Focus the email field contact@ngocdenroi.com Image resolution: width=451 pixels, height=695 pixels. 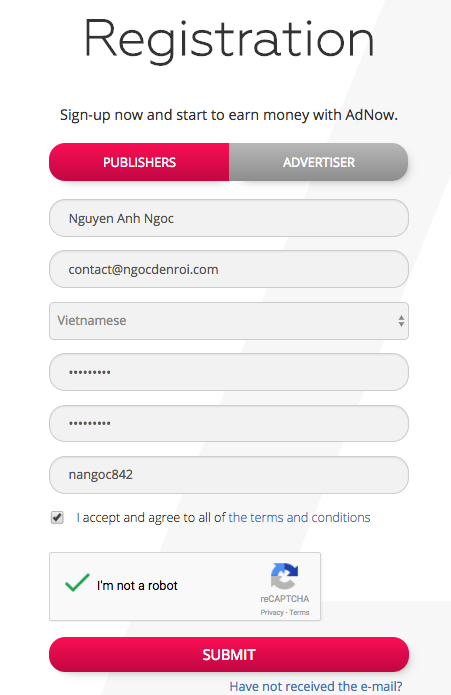pyautogui.click(x=229, y=269)
